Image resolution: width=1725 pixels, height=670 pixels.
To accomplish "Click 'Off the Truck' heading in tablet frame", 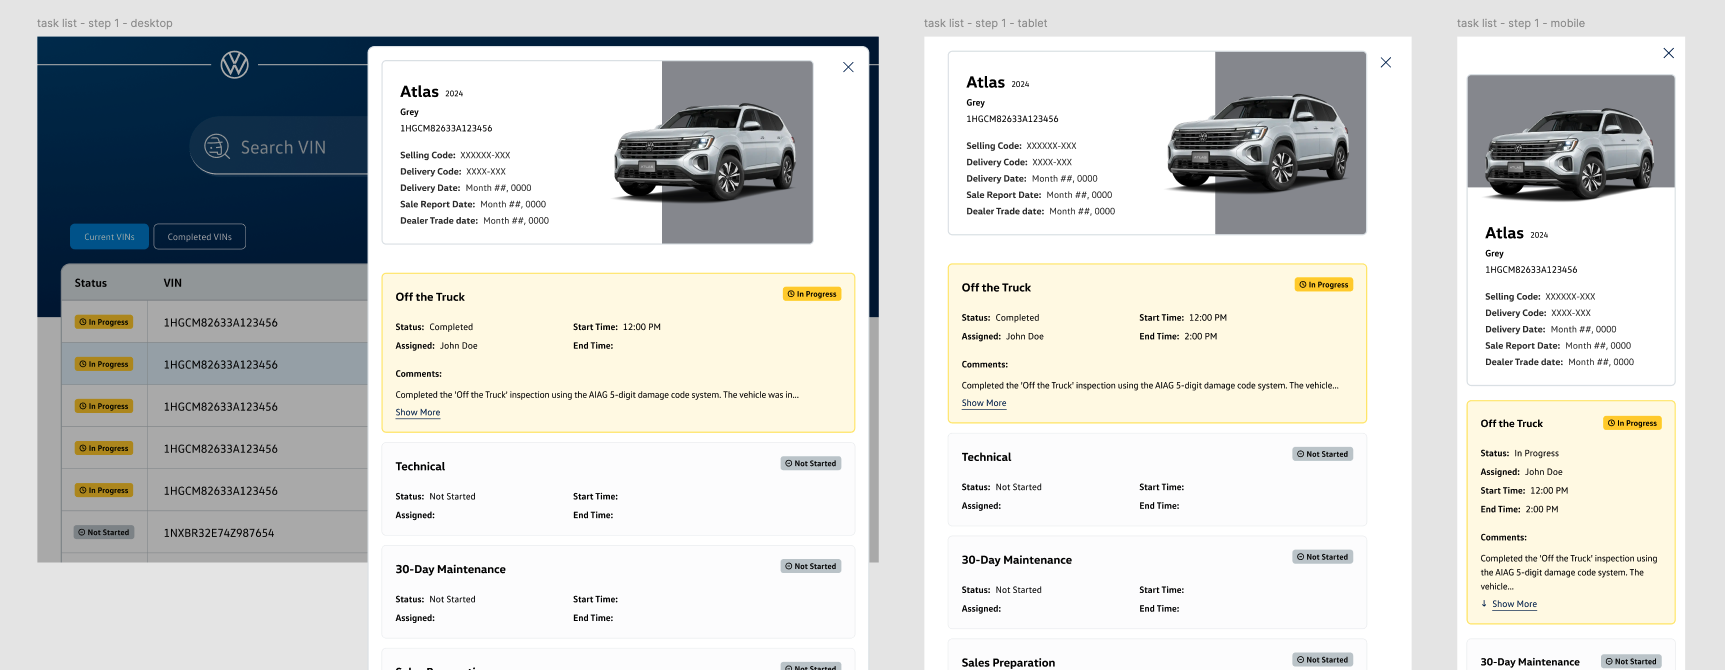I will [996, 288].
